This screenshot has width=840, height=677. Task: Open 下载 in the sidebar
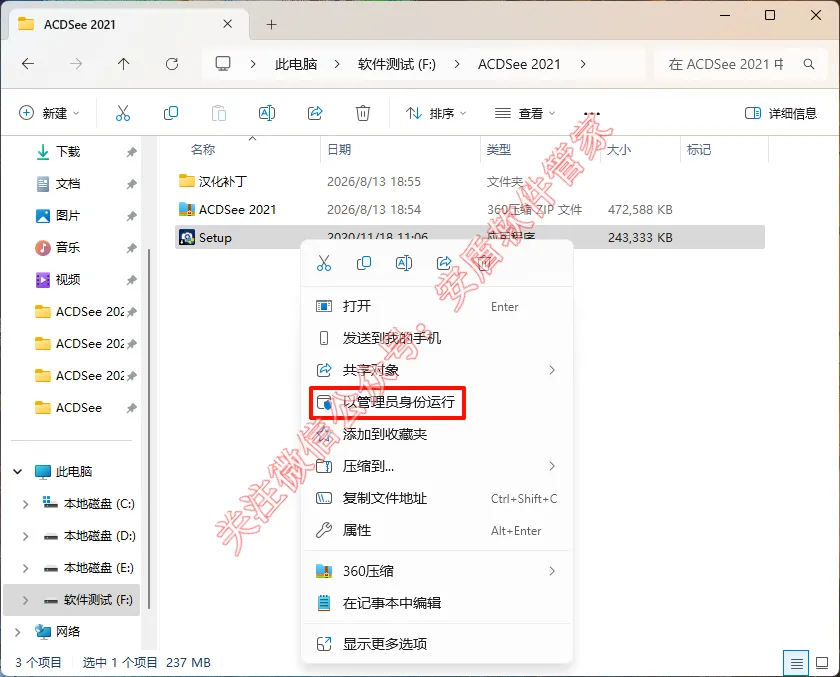point(68,152)
